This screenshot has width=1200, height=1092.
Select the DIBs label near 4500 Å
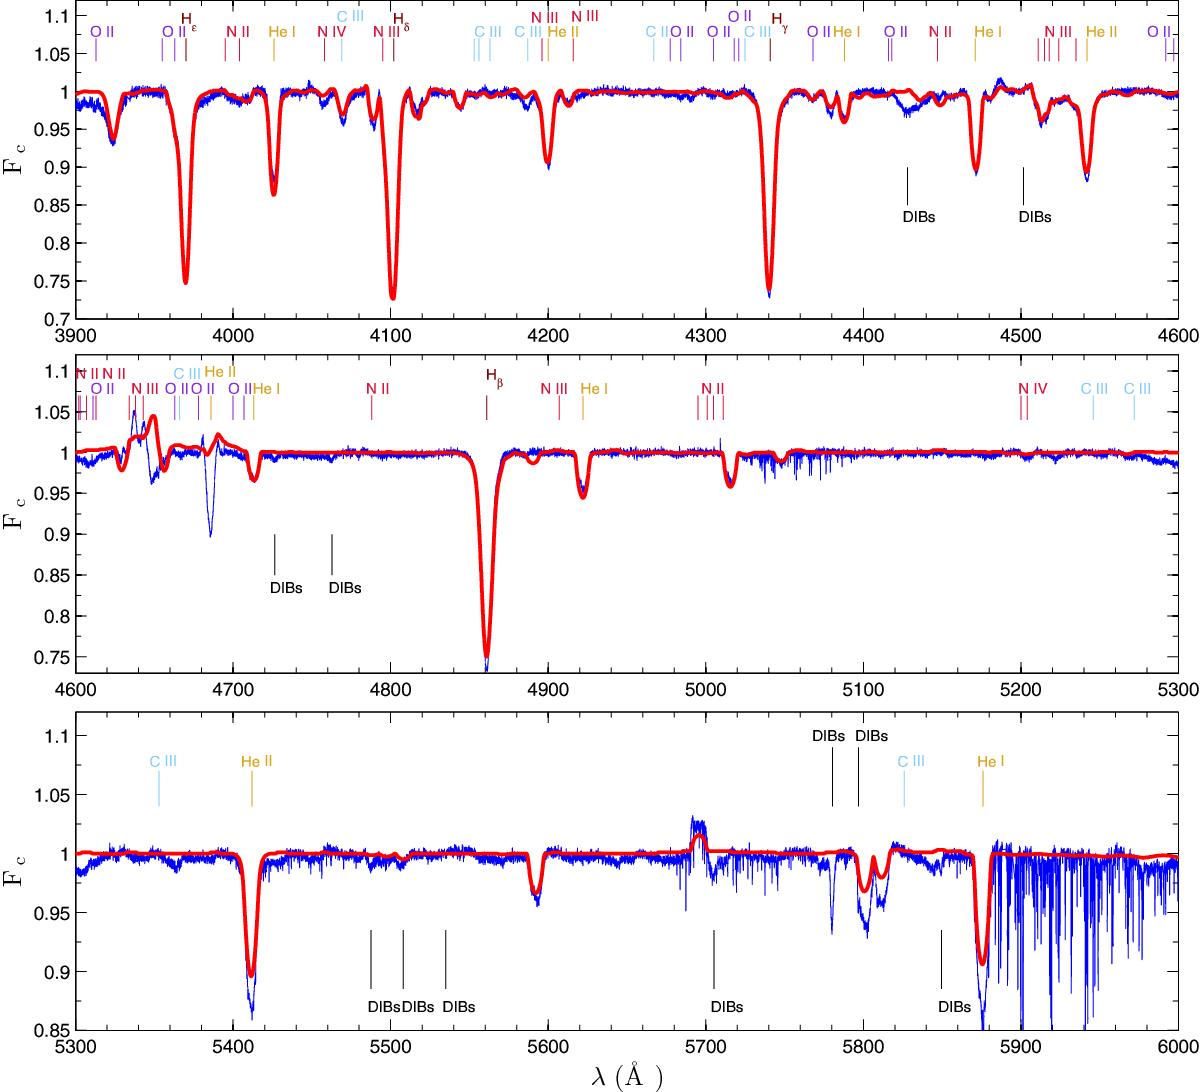1035,215
